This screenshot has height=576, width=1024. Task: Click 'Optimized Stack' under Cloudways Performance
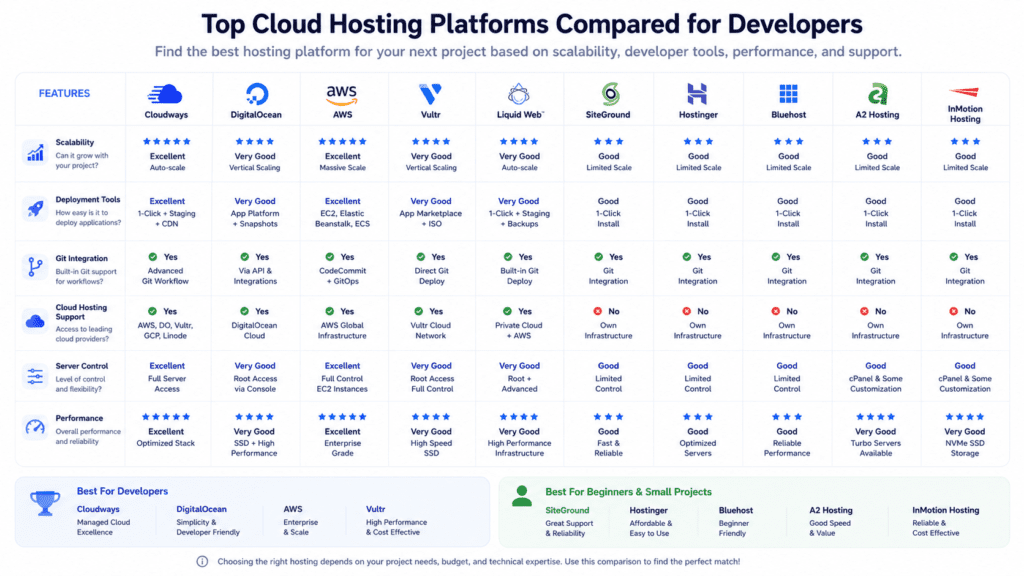pos(165,443)
